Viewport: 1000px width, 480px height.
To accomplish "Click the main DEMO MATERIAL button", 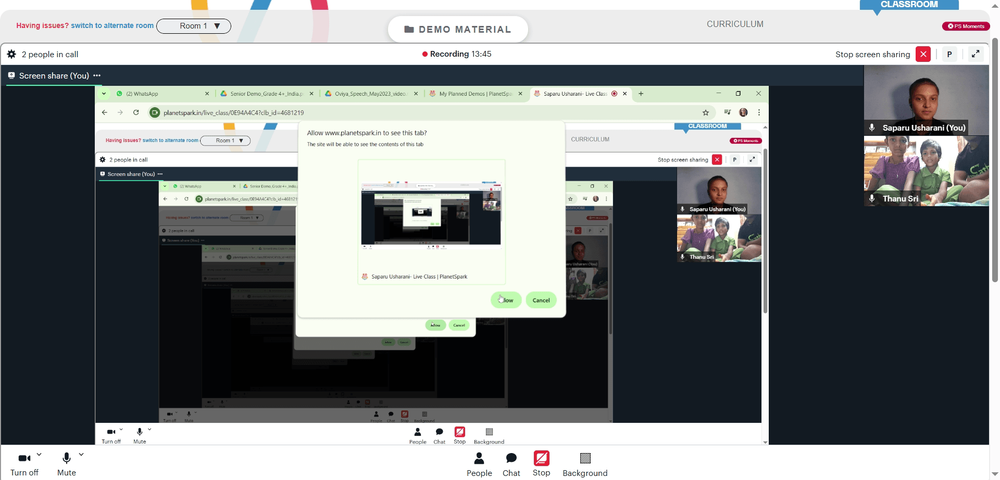I will (x=458, y=29).
